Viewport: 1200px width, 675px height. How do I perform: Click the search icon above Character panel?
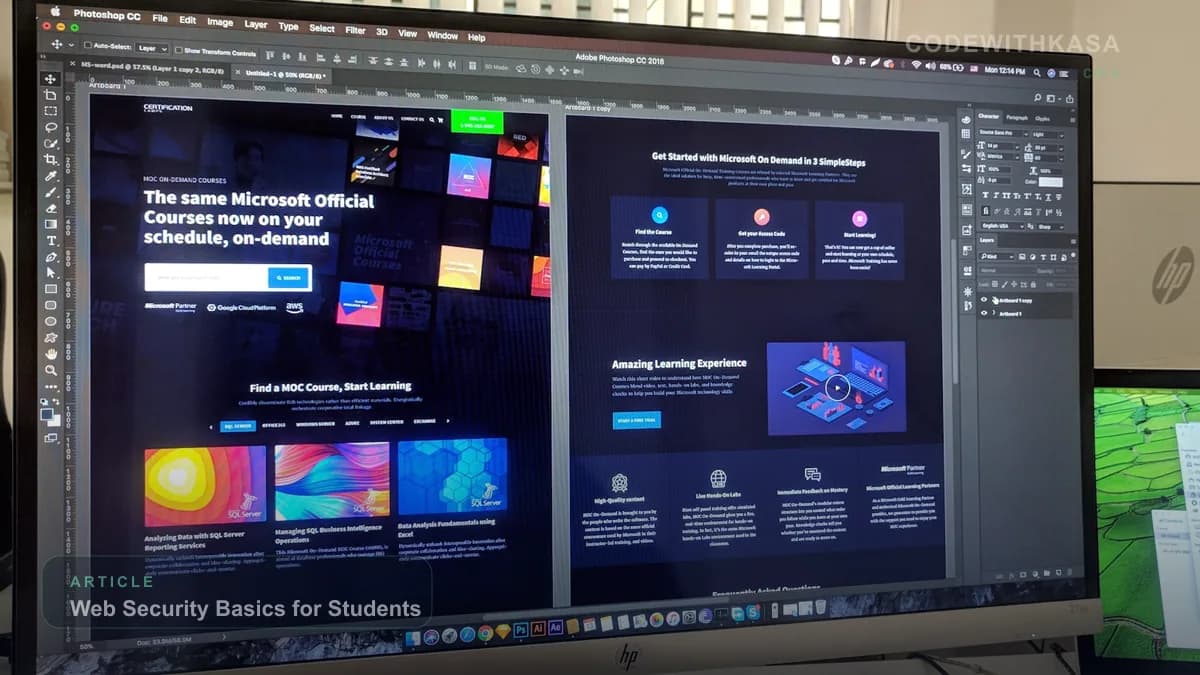pos(1038,98)
